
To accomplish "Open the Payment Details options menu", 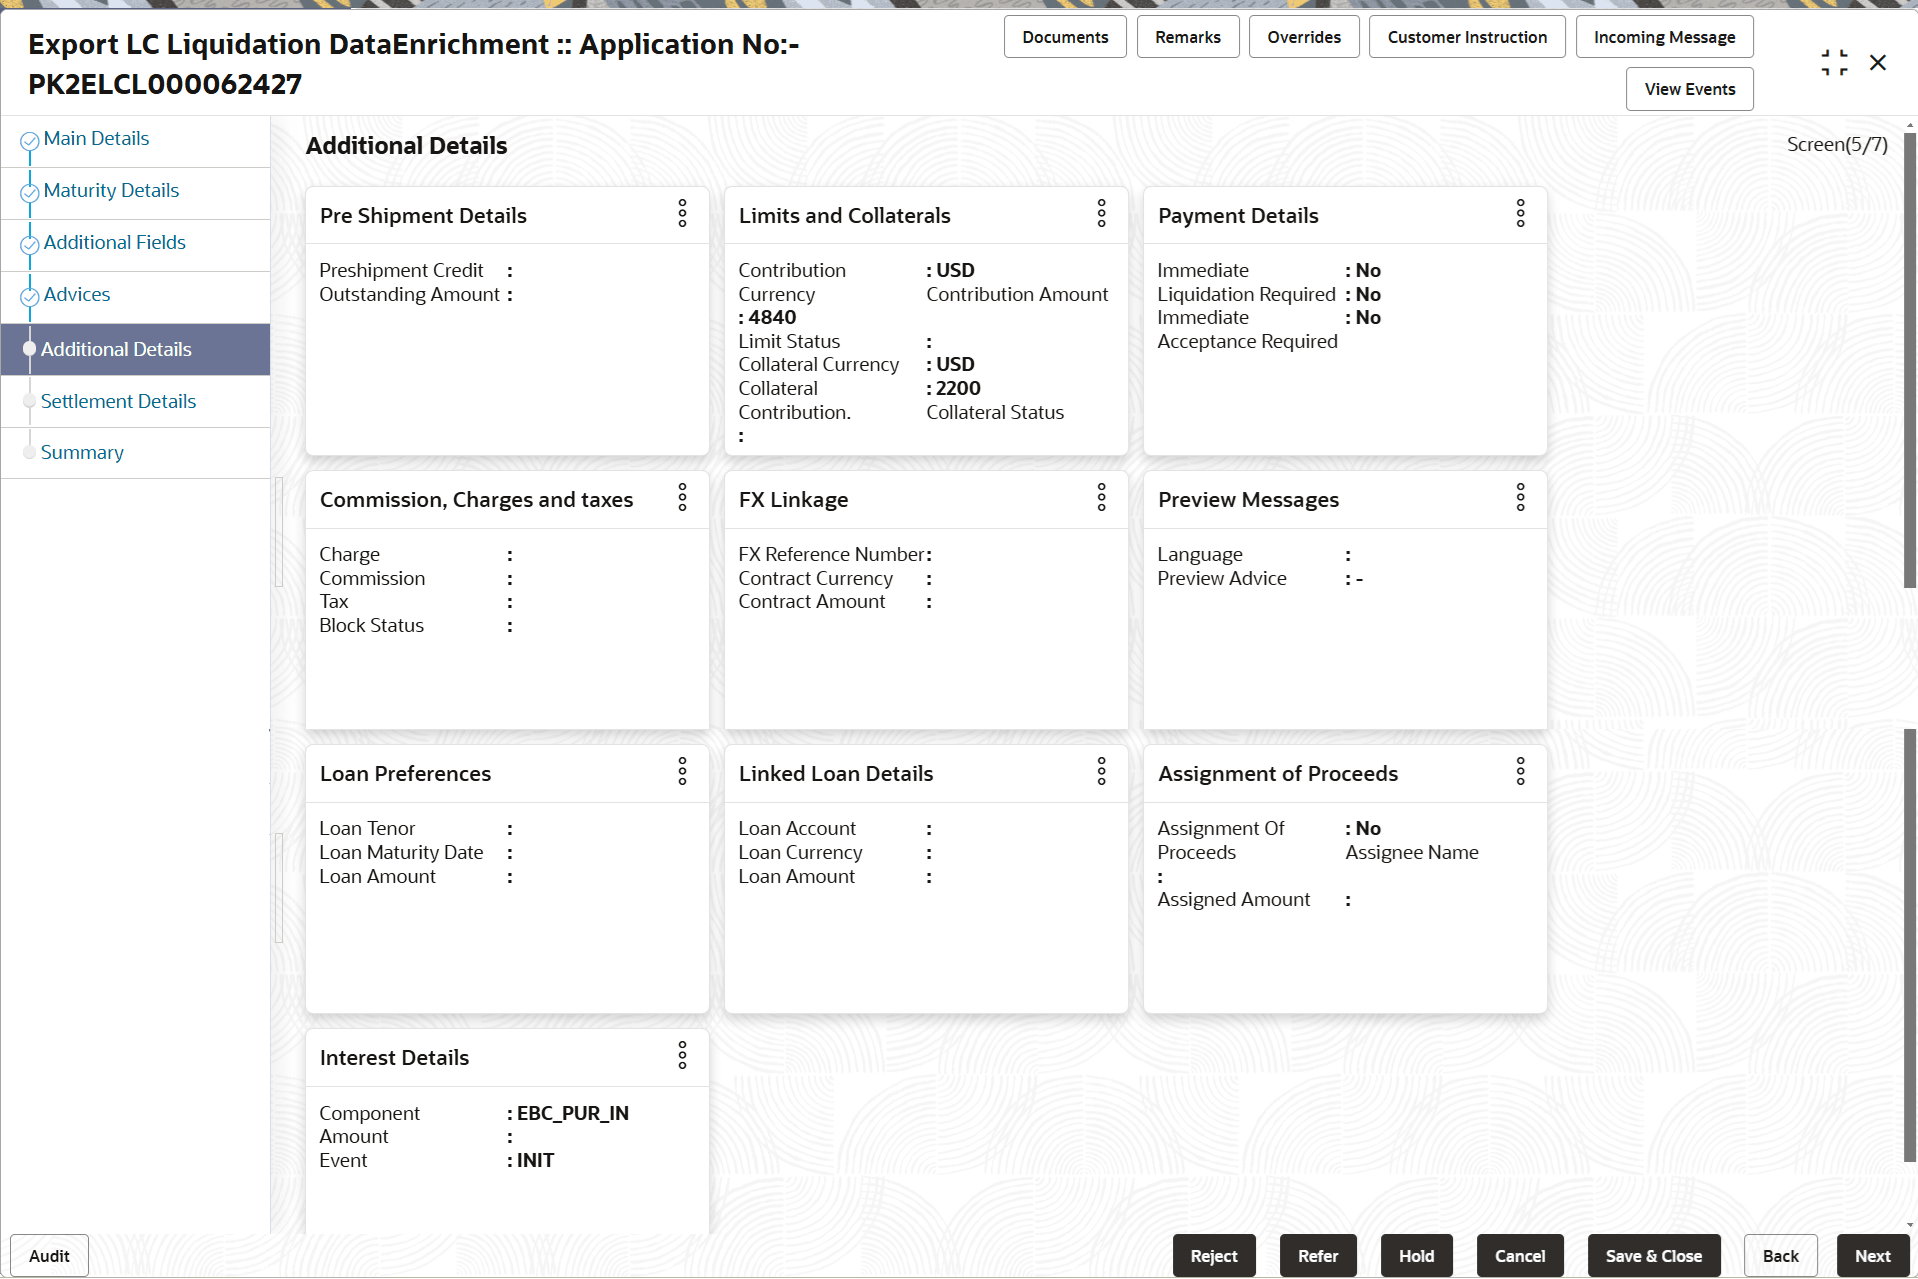I will click(1520, 214).
